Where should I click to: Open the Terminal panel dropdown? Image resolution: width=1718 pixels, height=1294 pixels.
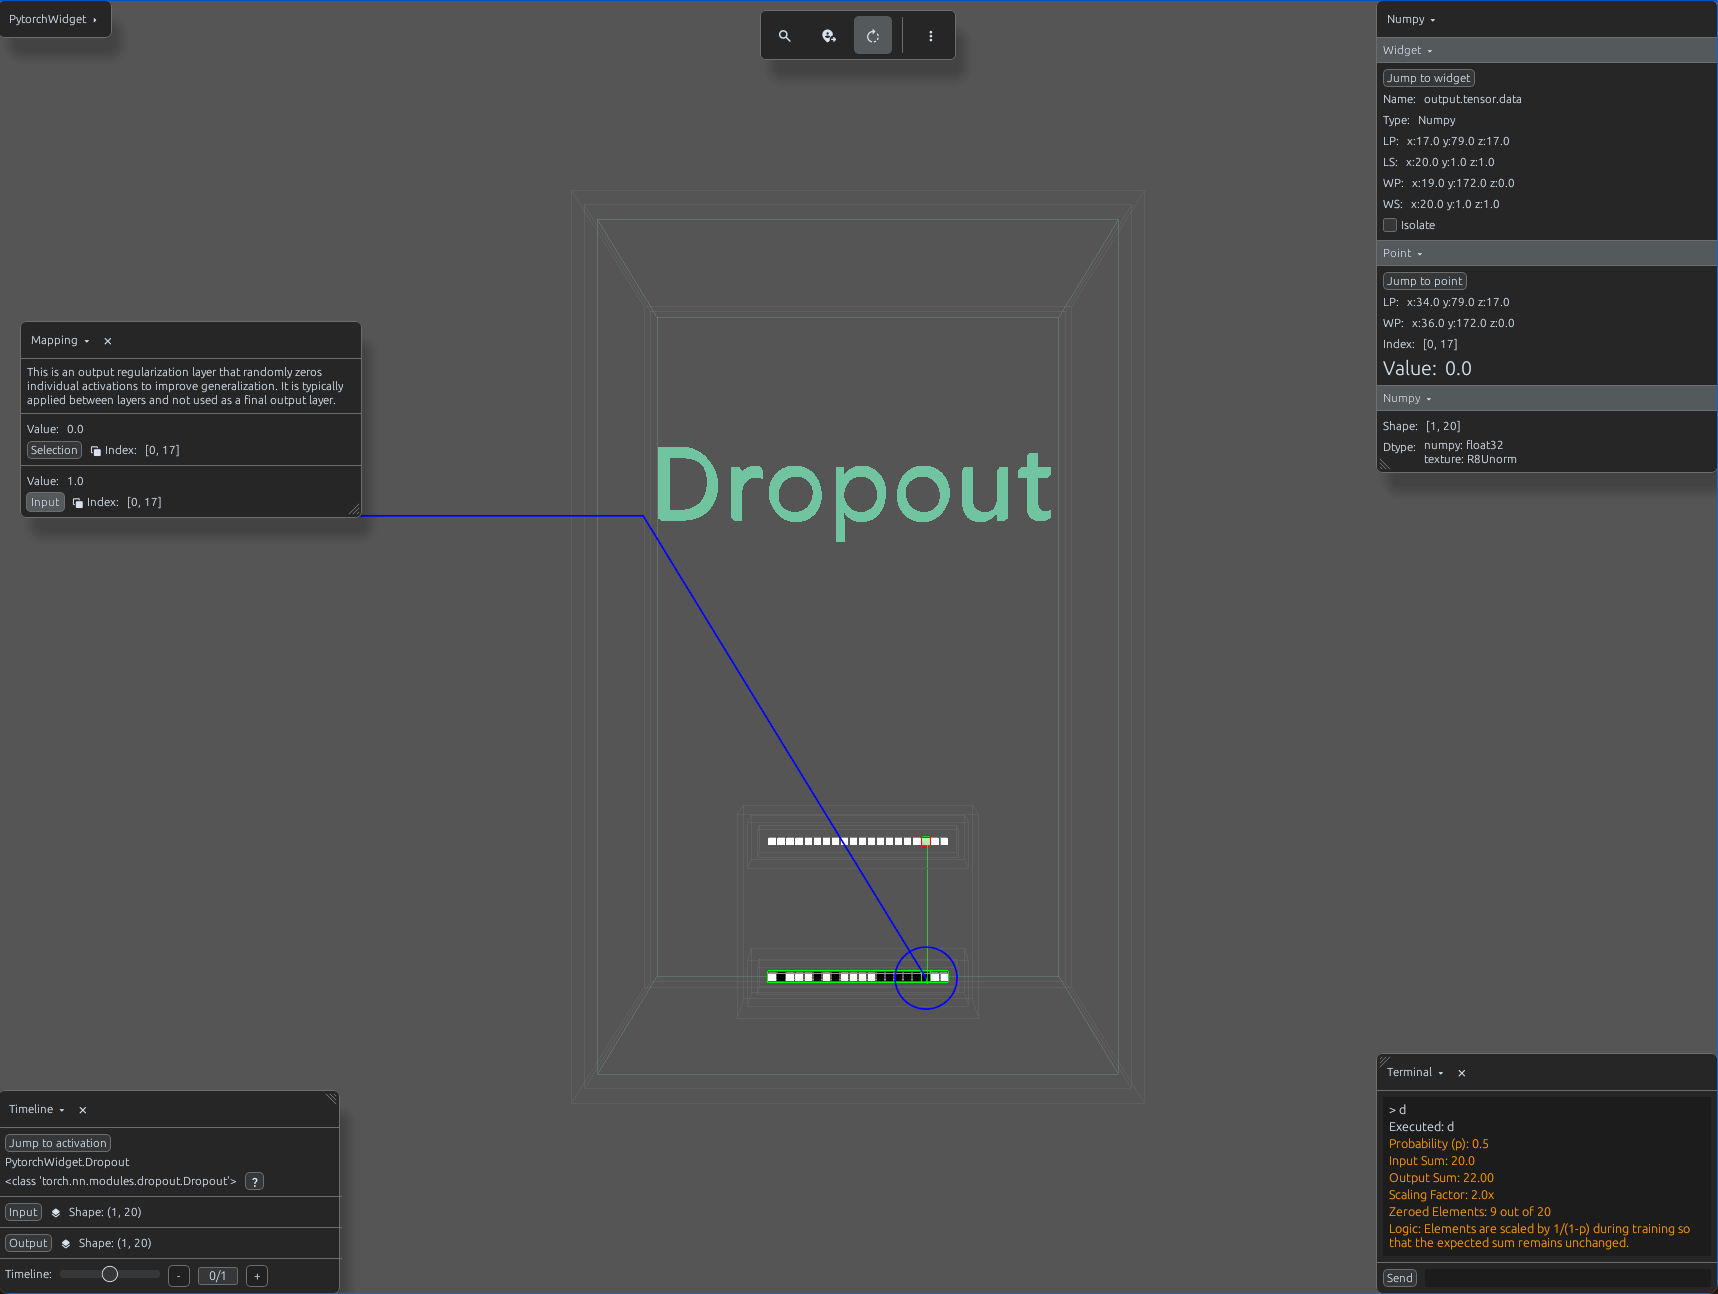1415,1073
